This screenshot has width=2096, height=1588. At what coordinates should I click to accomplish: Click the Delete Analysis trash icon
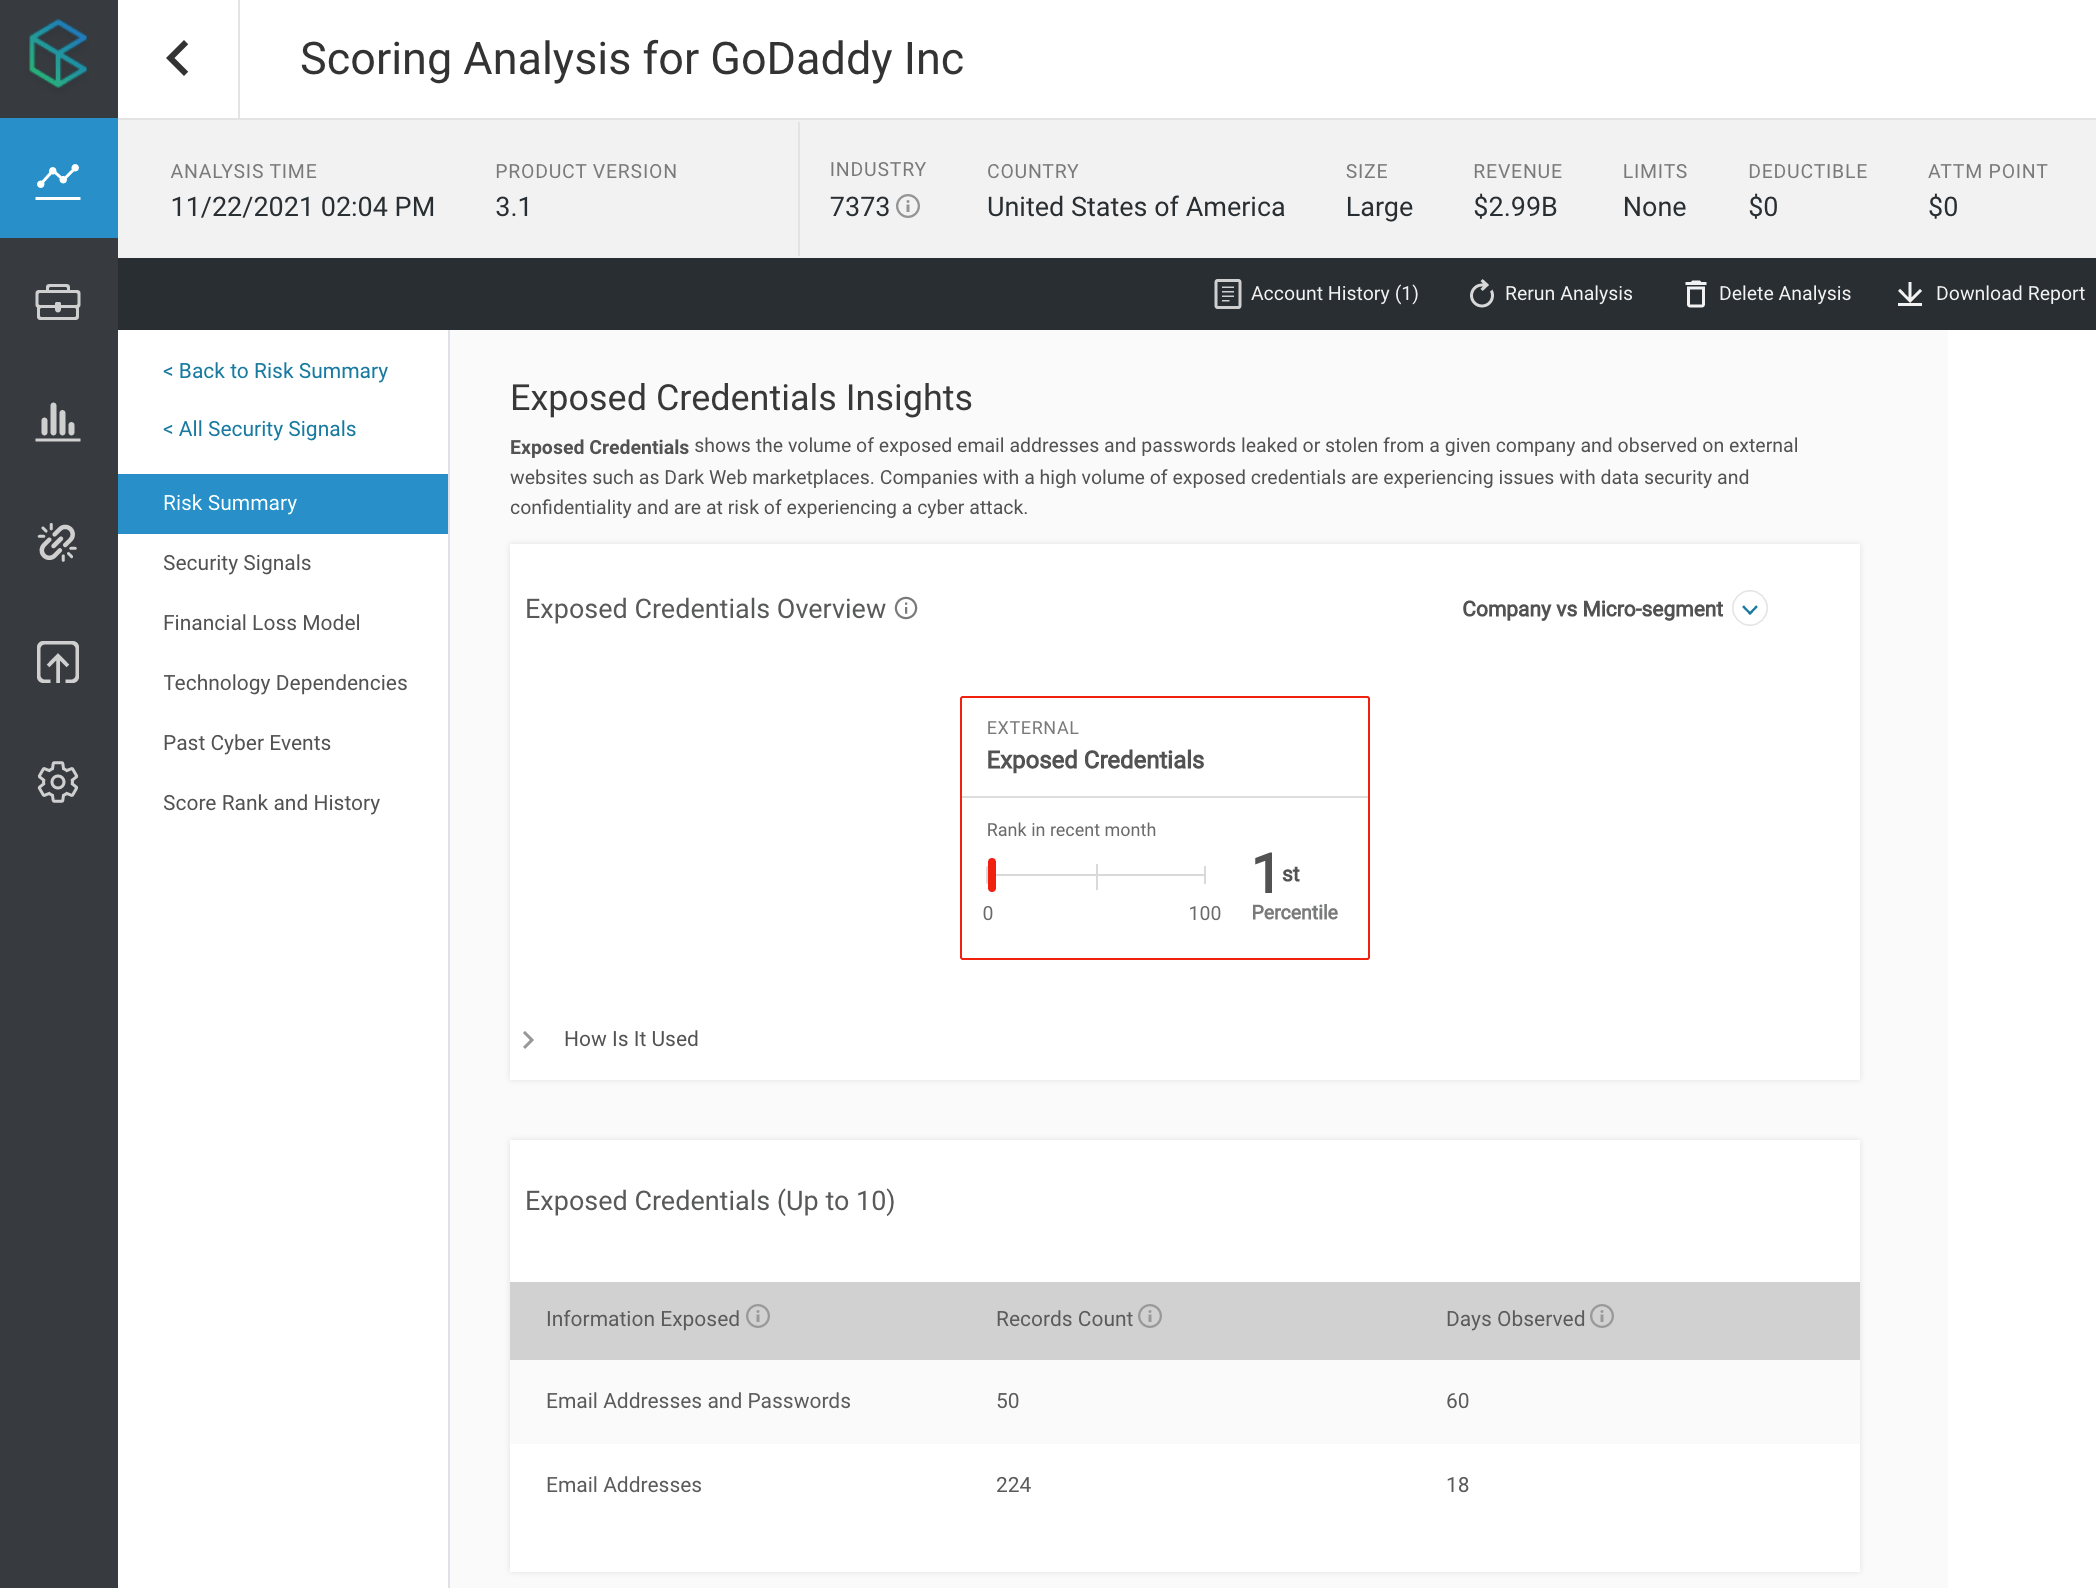1695,294
